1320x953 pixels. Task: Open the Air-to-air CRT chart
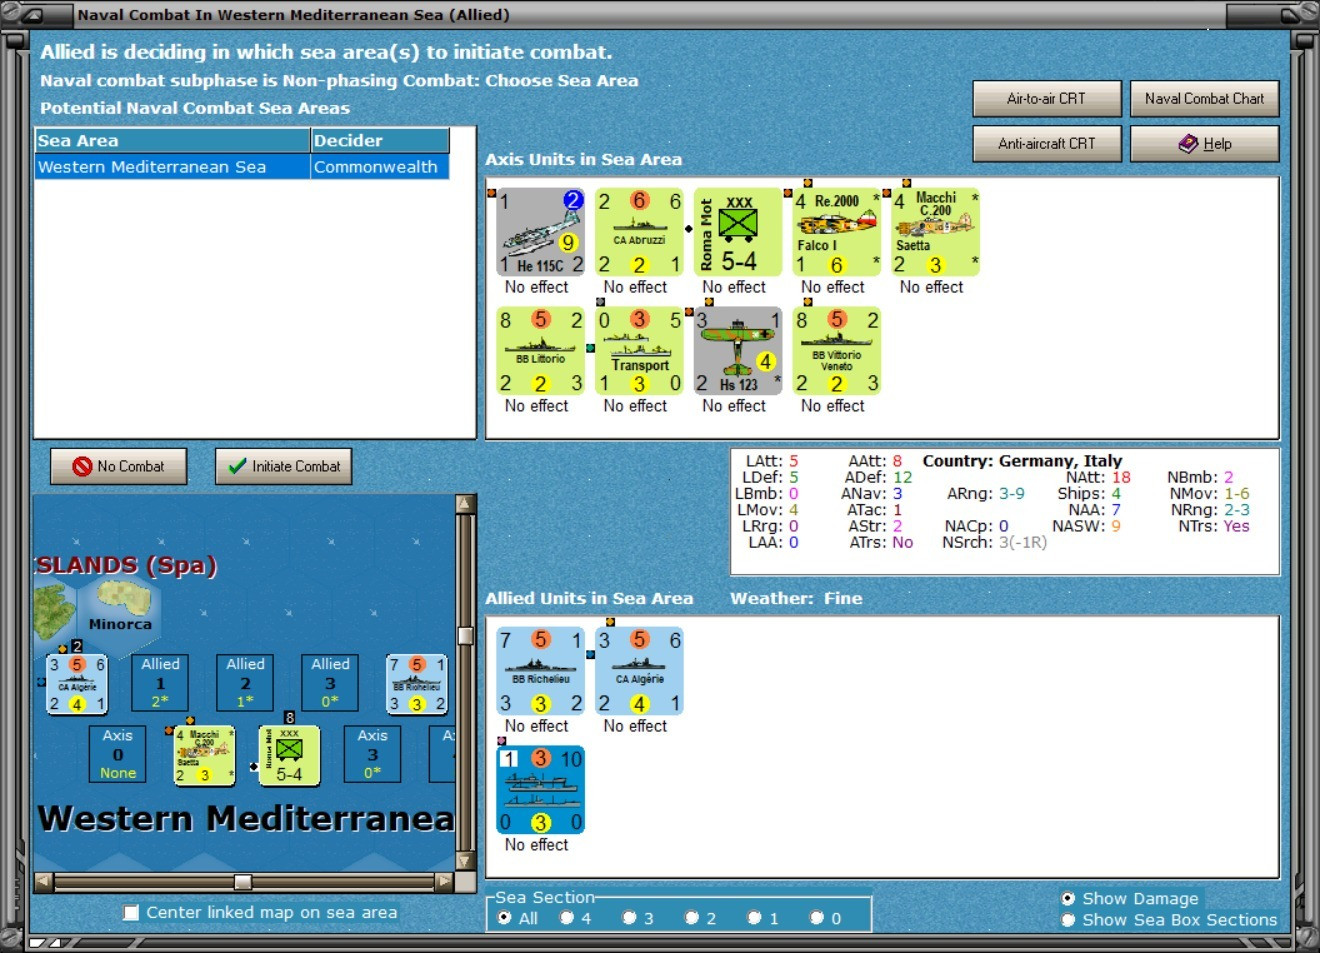tap(1047, 99)
